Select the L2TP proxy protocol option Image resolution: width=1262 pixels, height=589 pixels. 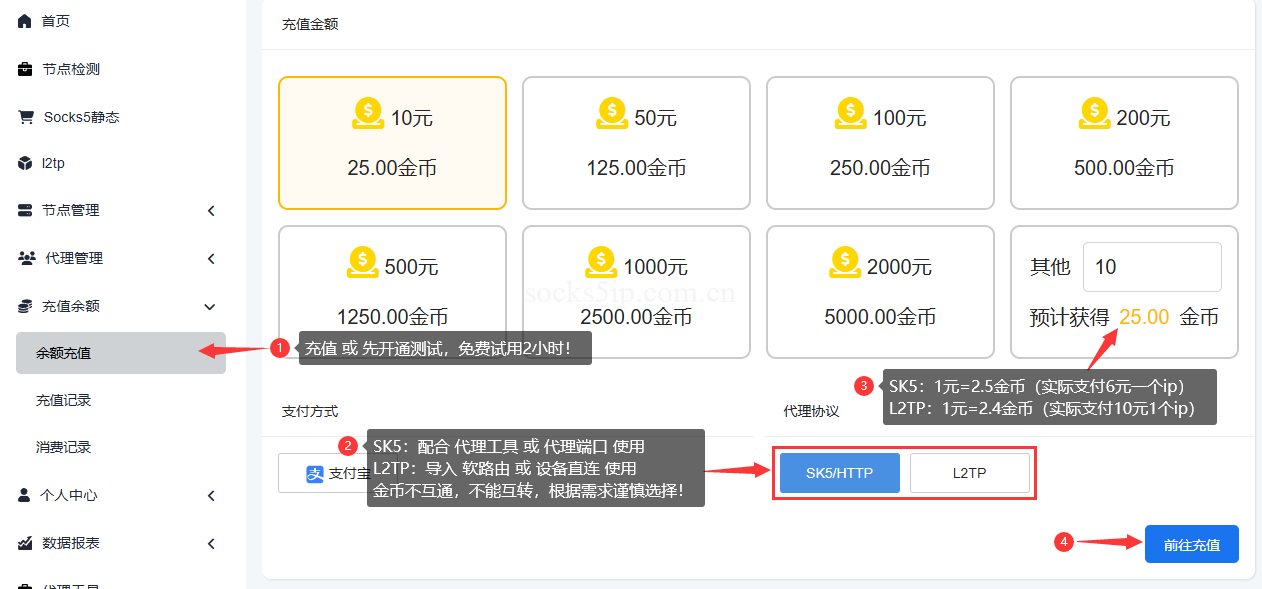coord(969,473)
